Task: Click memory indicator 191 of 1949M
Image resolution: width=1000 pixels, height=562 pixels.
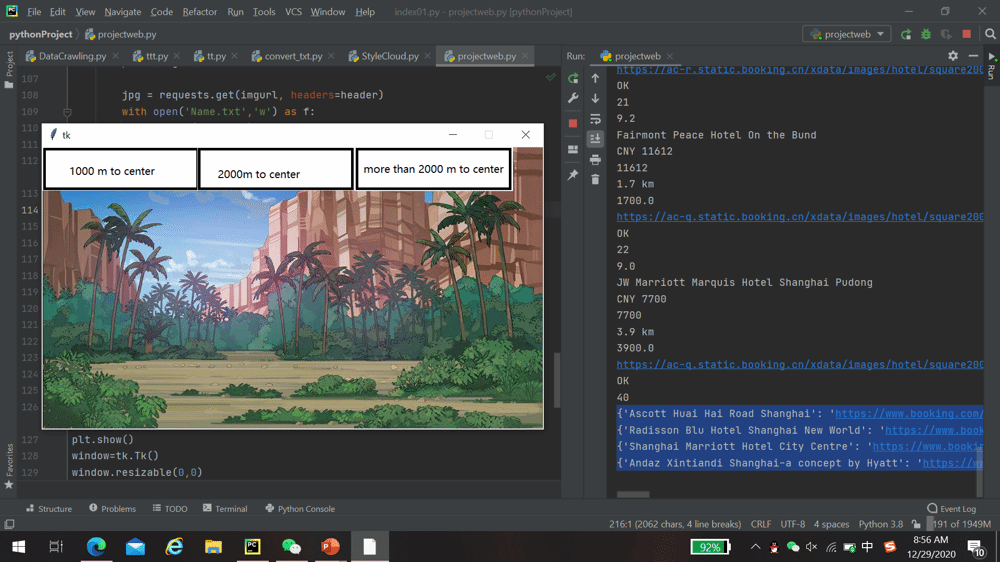Action: [961, 524]
